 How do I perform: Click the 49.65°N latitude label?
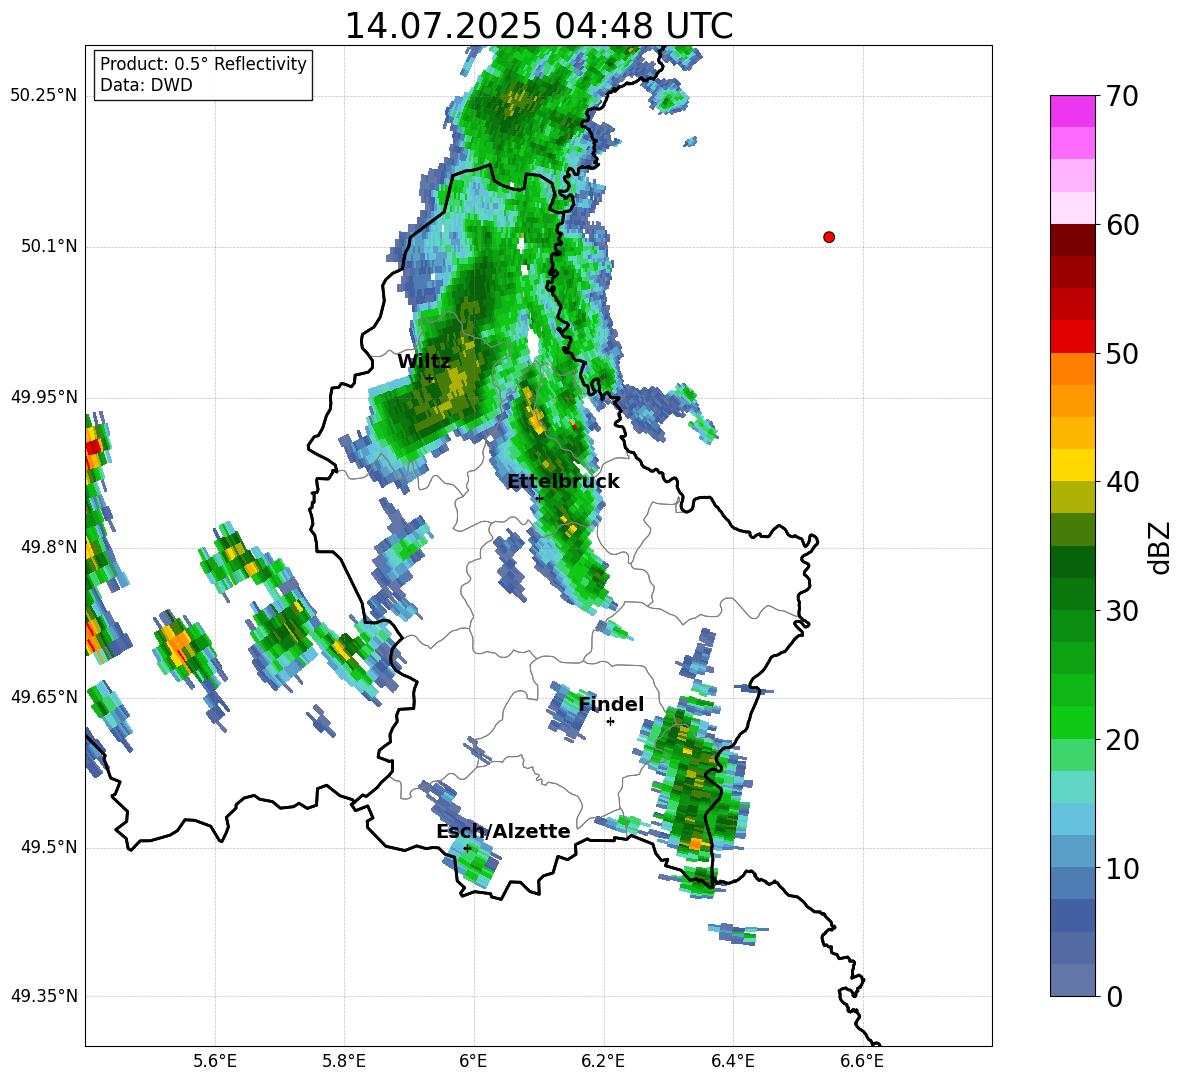44,697
